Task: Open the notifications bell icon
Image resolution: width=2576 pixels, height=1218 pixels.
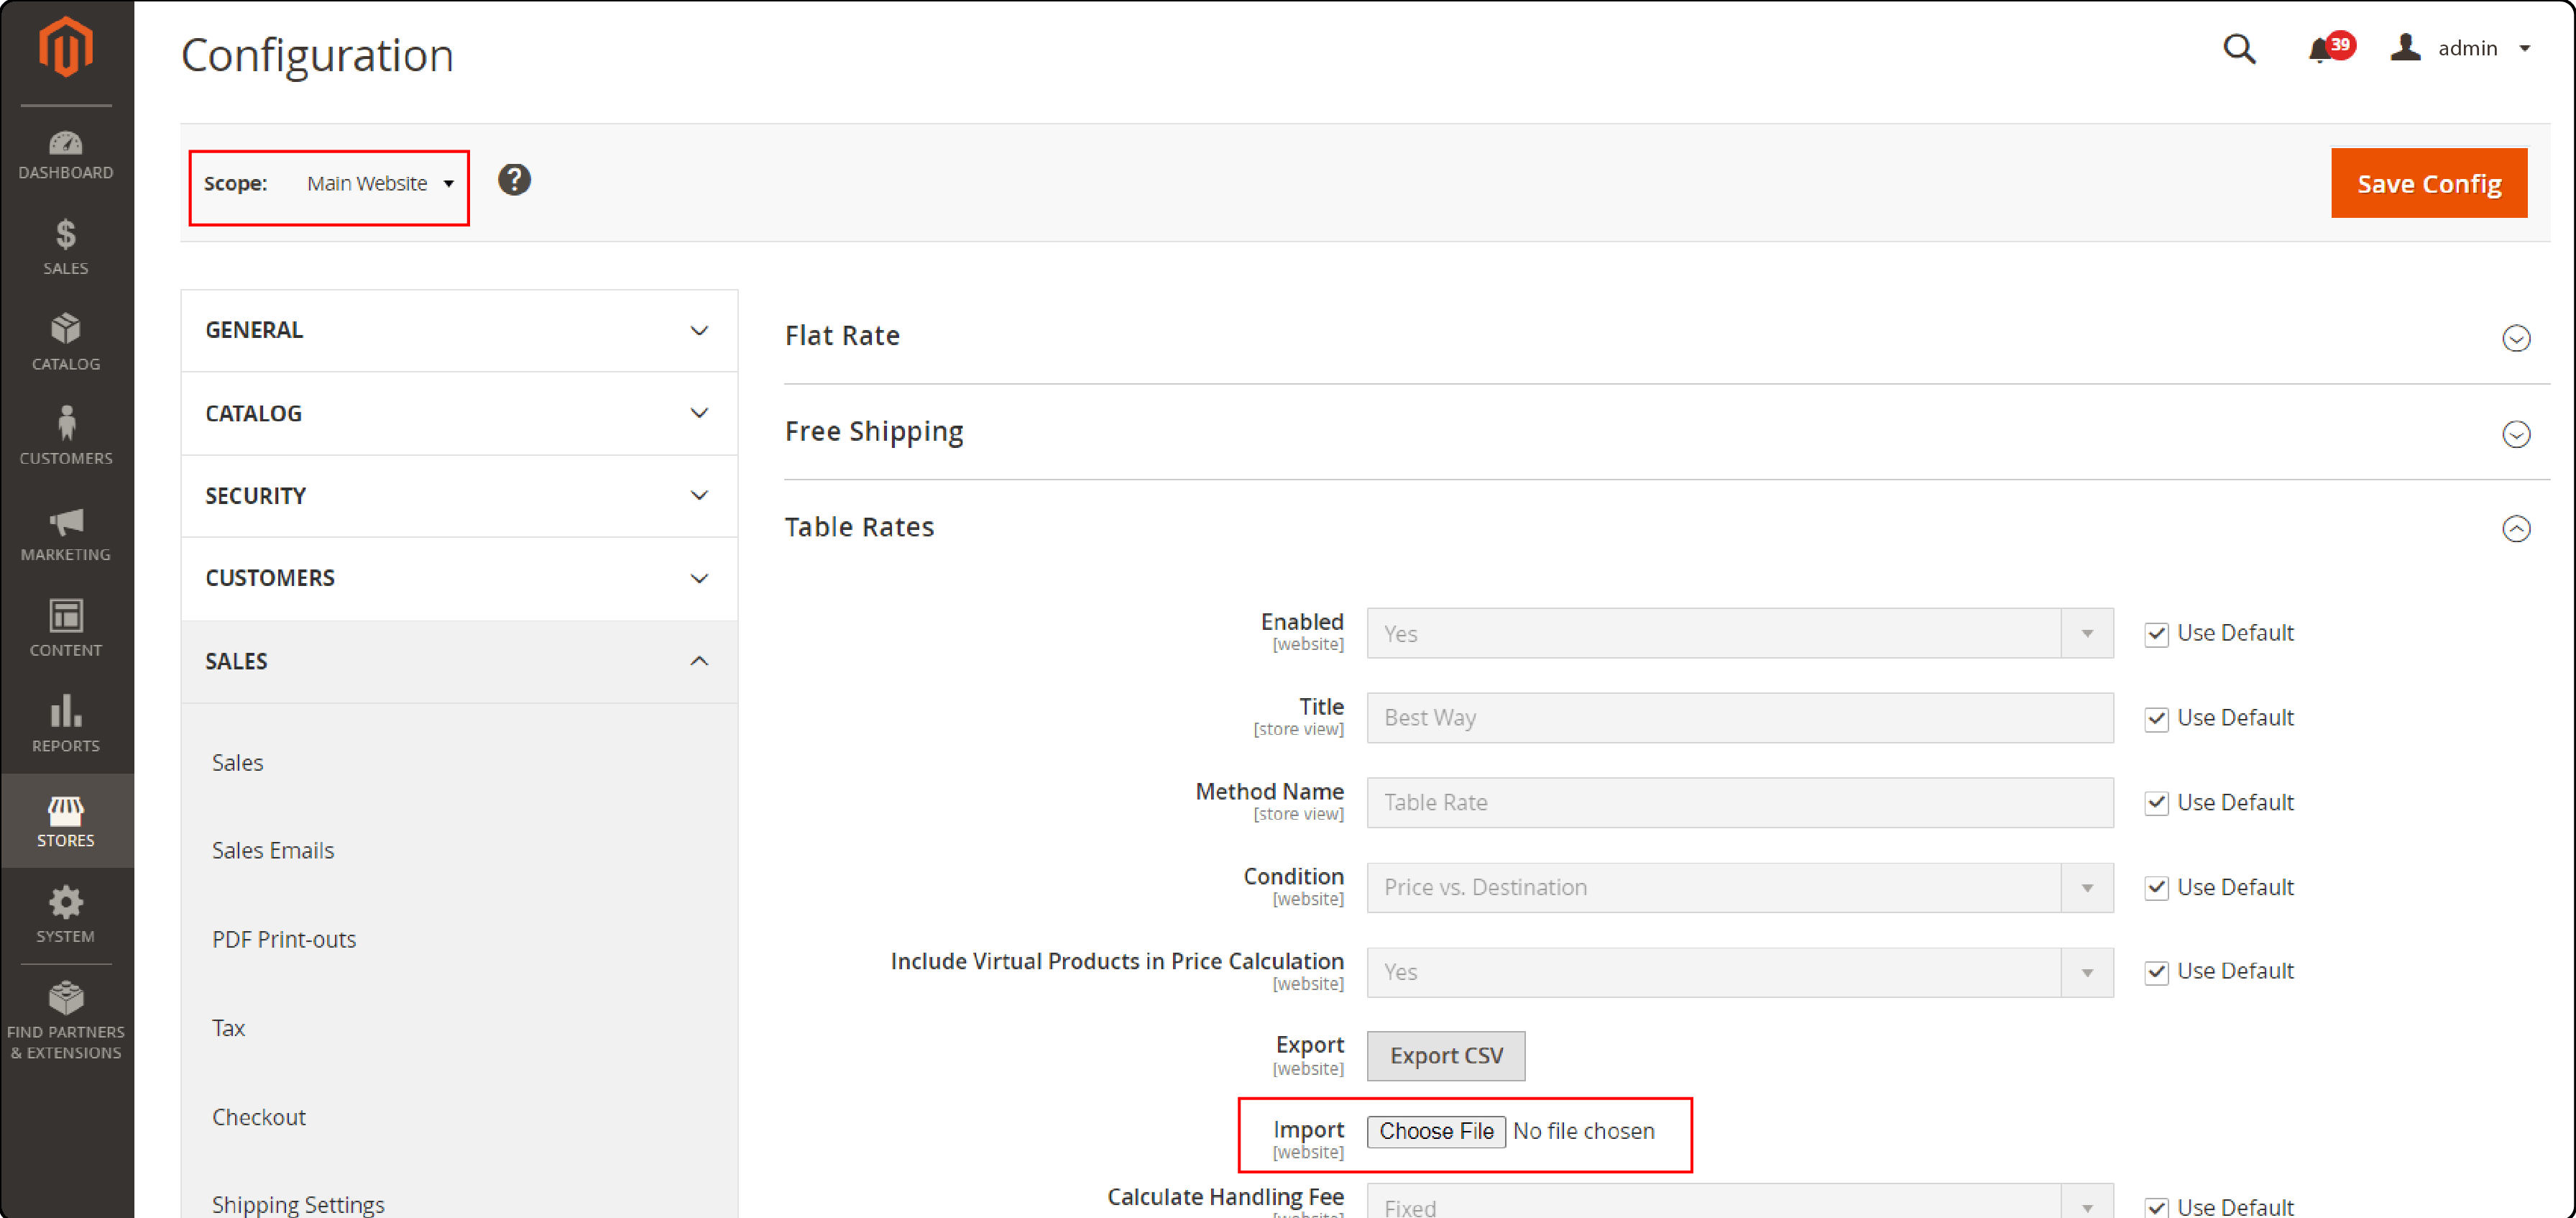Action: coord(2320,49)
